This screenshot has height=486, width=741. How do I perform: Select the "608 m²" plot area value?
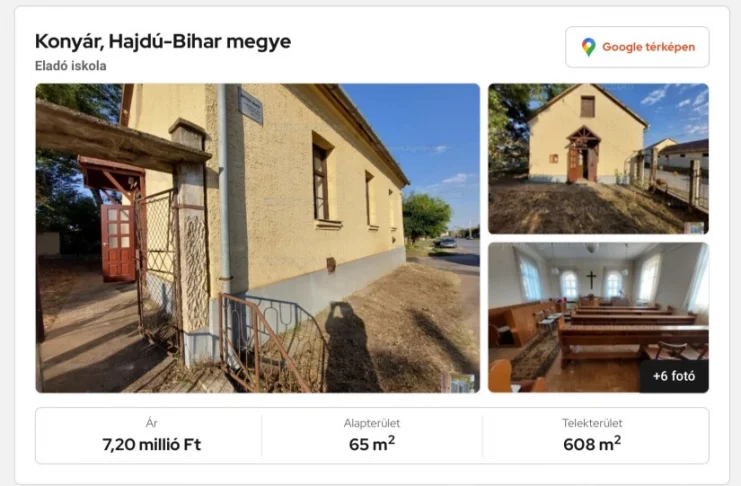tap(592, 443)
